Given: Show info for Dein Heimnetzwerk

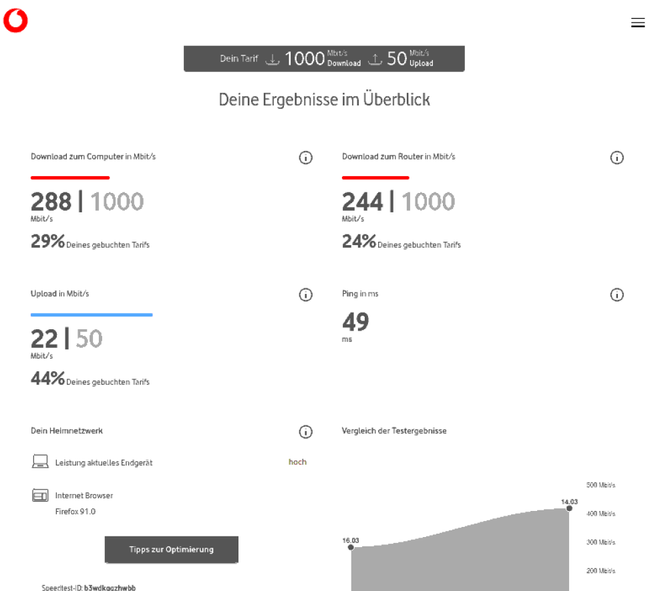Looking at the screenshot, I should 305,432.
